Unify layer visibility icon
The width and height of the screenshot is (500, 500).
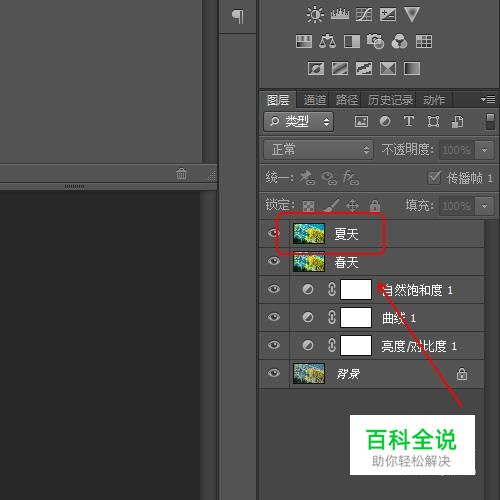tap(329, 178)
